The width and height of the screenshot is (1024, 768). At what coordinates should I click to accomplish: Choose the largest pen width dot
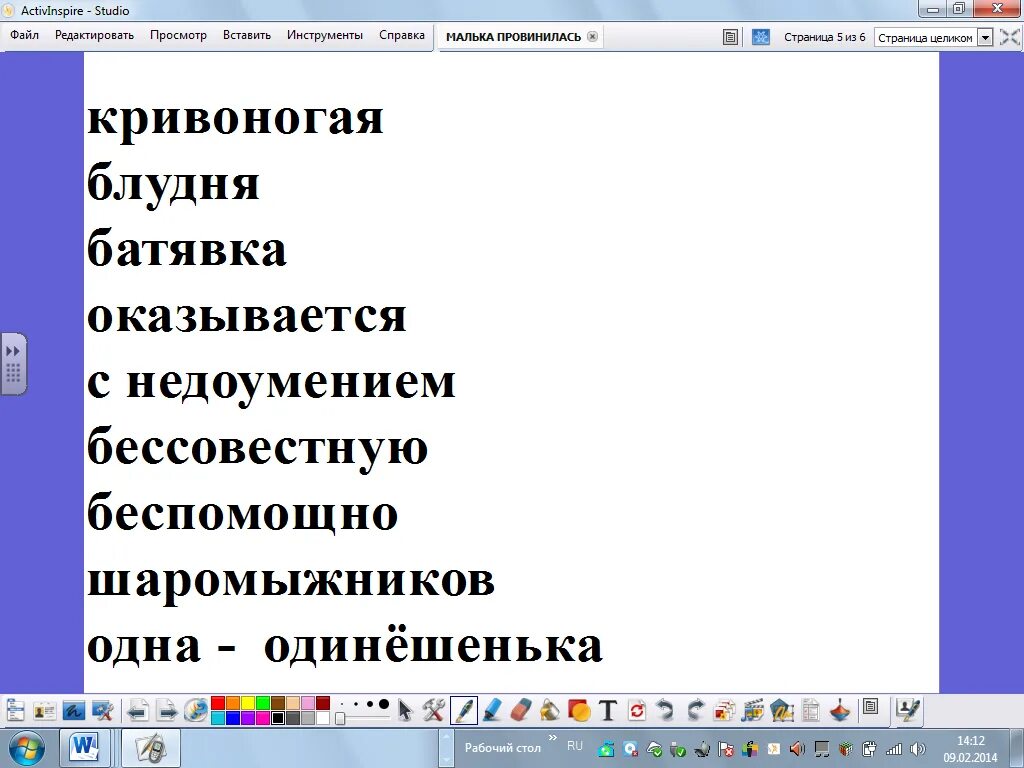(x=383, y=704)
